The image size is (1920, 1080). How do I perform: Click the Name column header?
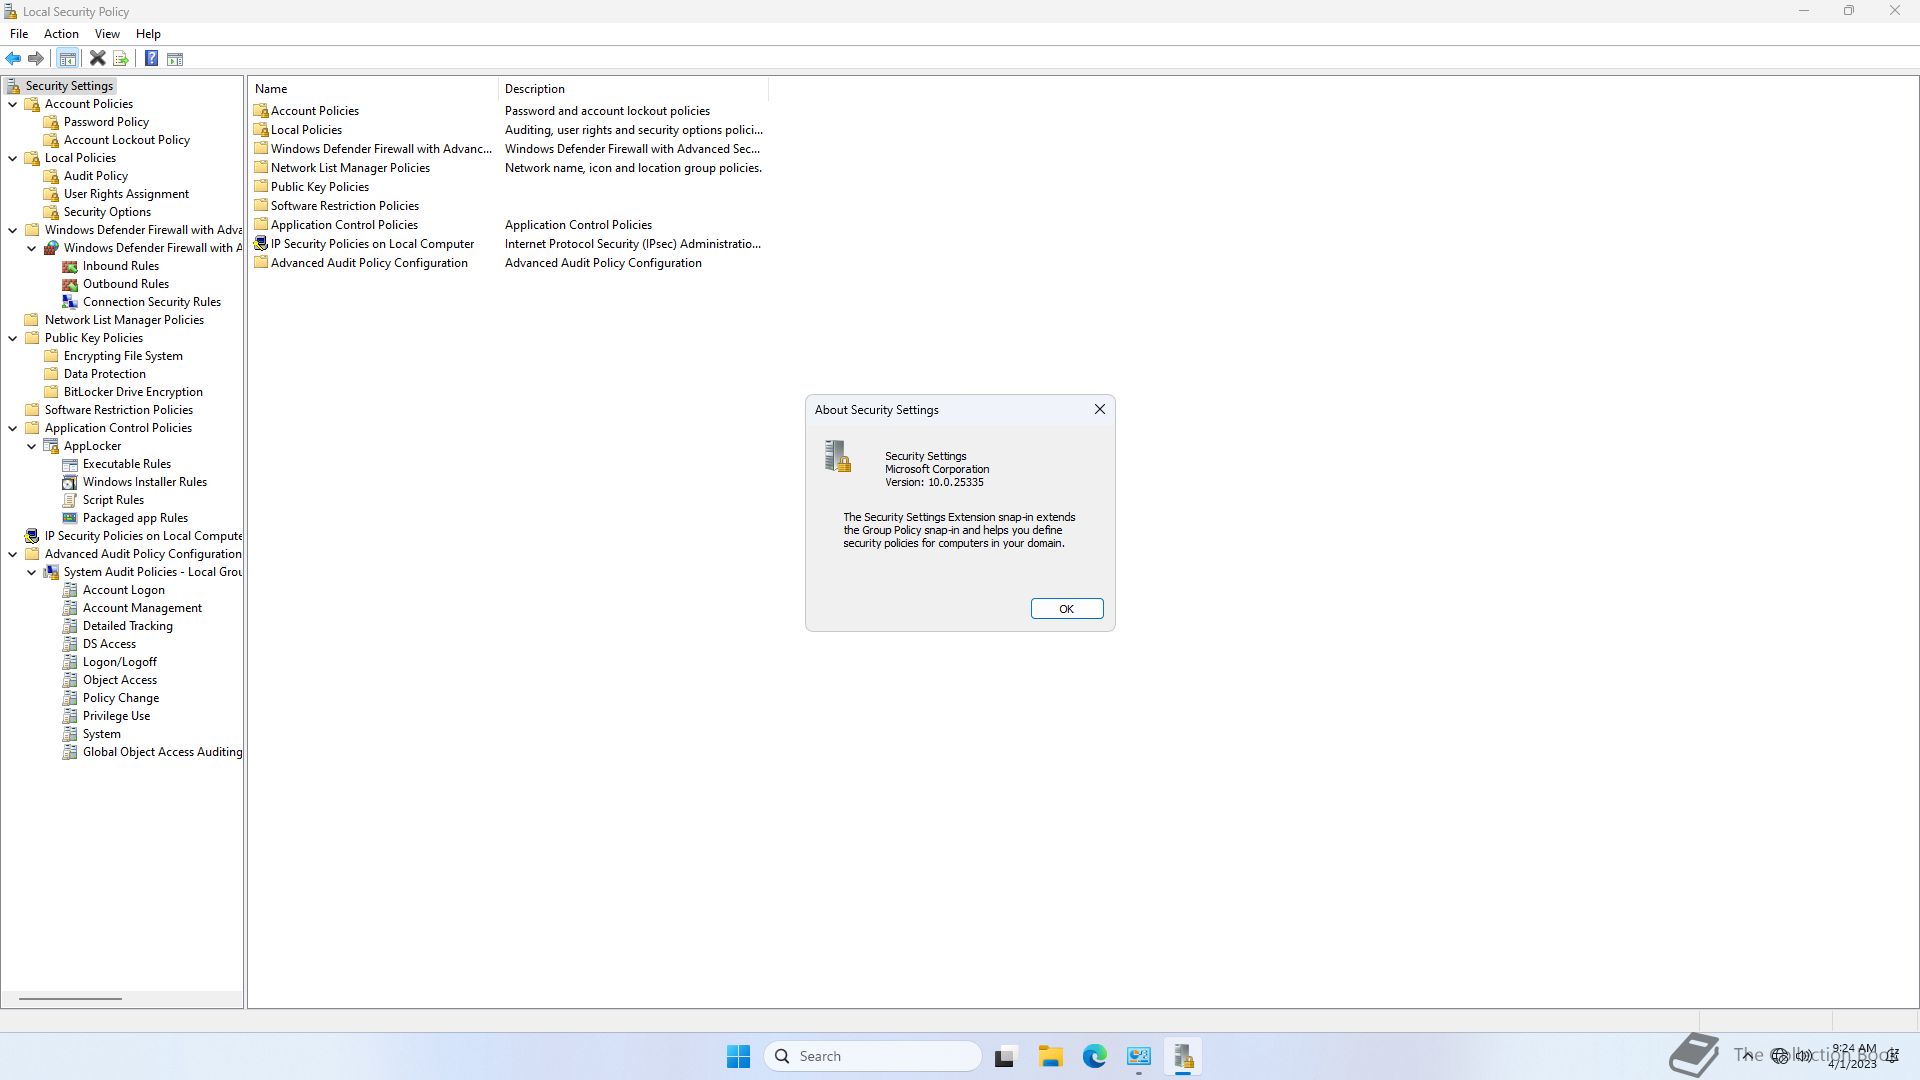pos(373,89)
